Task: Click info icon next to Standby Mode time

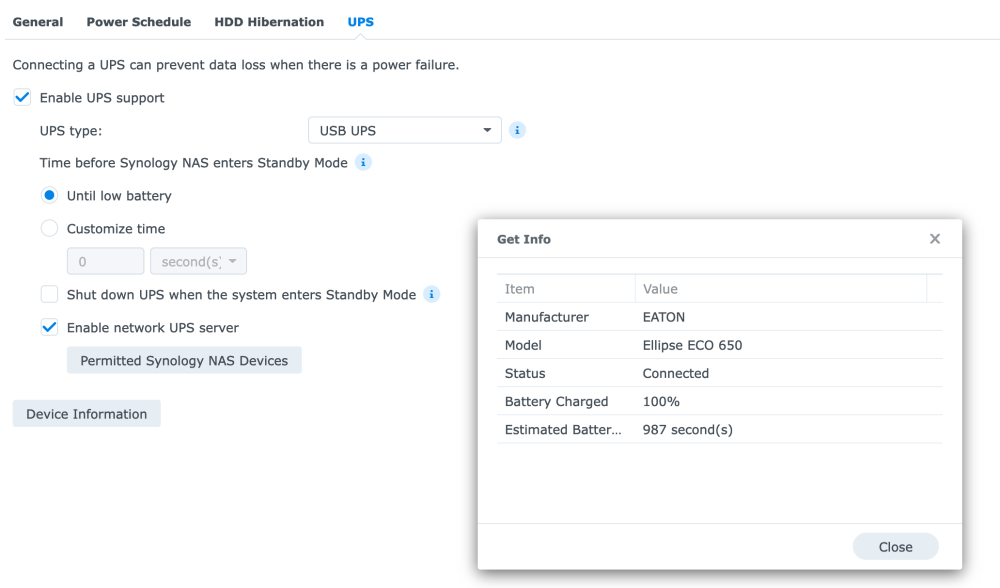Action: pos(364,162)
